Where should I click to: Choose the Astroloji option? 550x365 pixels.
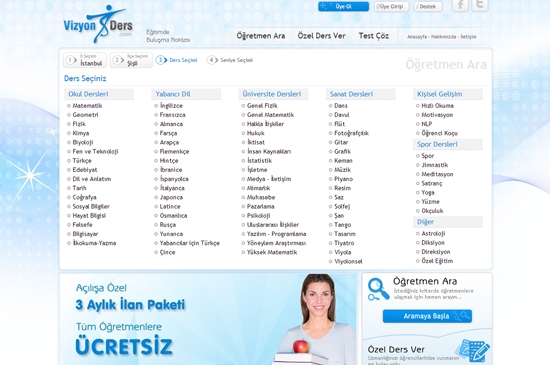433,234
